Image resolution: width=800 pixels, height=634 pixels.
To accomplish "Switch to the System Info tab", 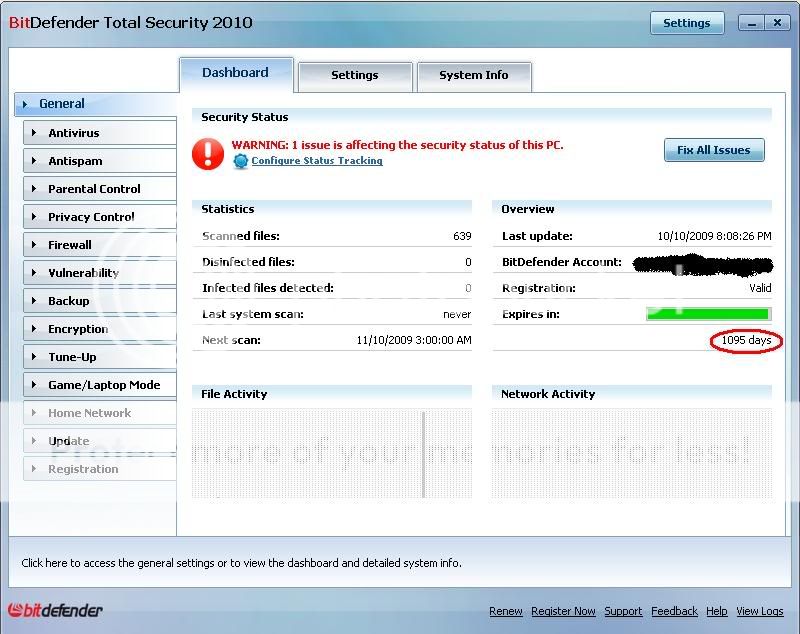I will 474,75.
